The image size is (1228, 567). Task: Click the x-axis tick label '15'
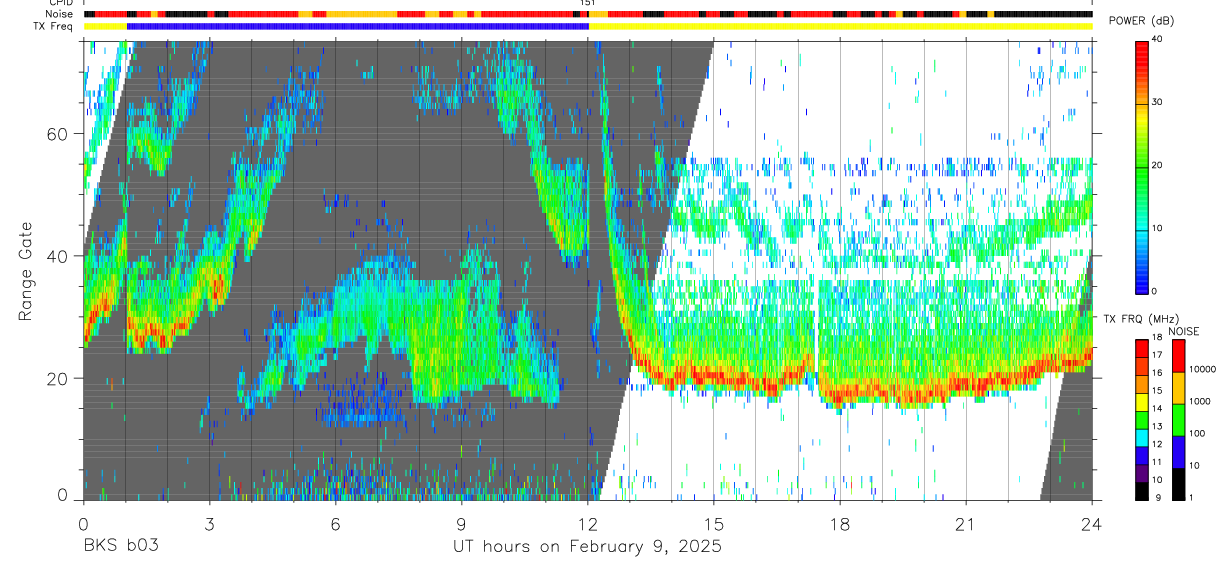click(714, 525)
